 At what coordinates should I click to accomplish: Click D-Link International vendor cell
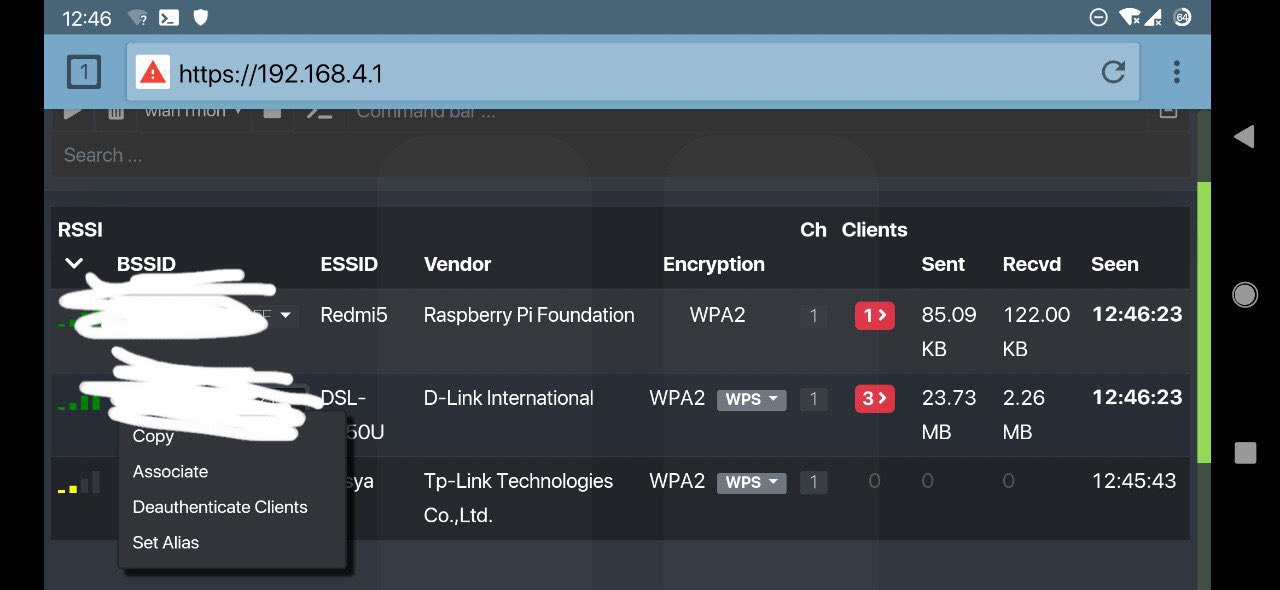click(509, 398)
